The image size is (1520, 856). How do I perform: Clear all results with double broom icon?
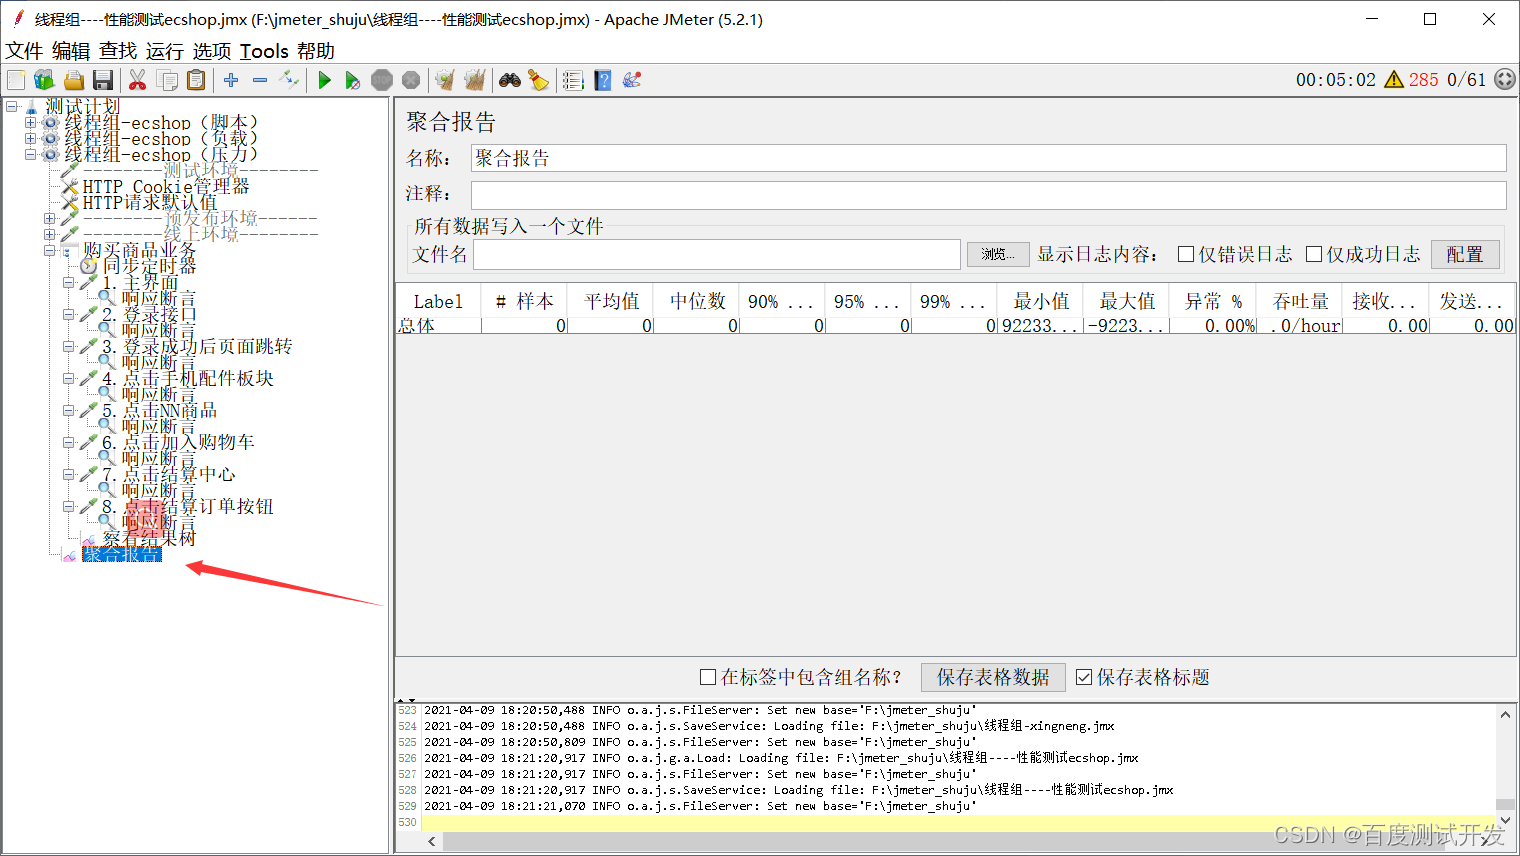point(474,80)
